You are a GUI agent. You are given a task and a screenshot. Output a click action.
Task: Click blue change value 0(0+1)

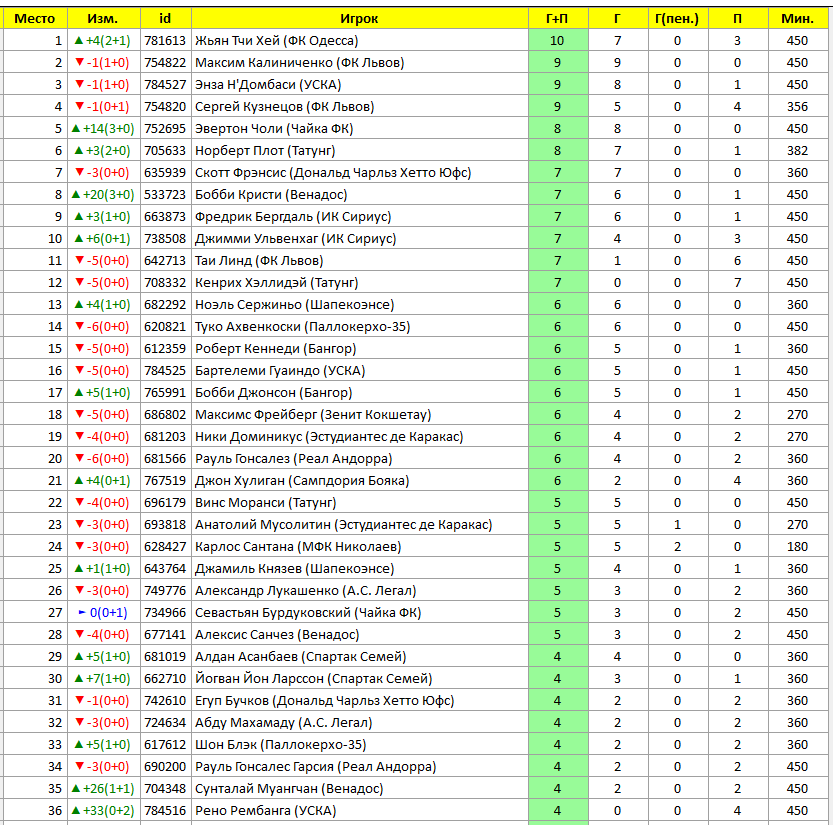click(x=104, y=613)
